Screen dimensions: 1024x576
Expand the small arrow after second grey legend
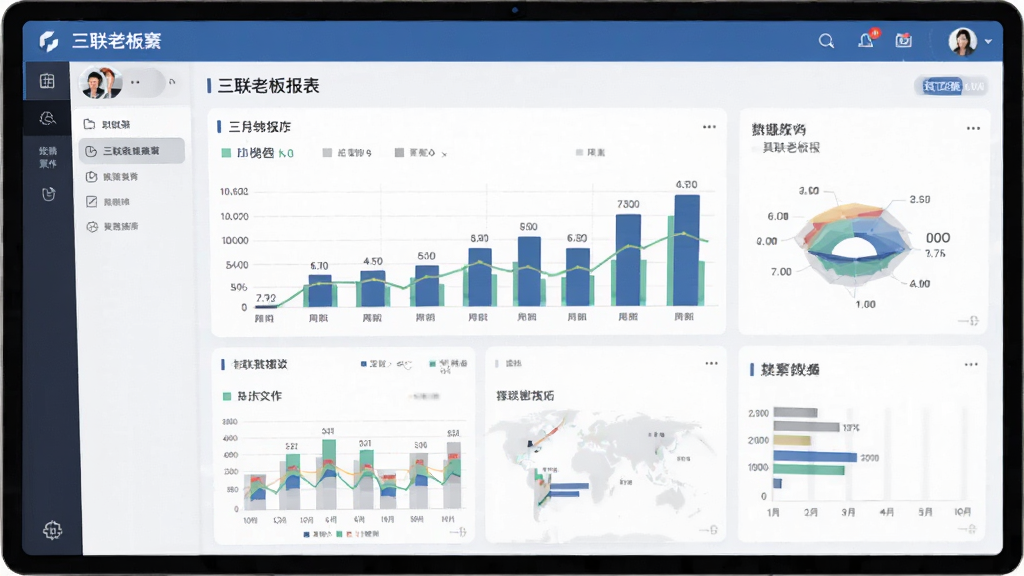(444, 154)
